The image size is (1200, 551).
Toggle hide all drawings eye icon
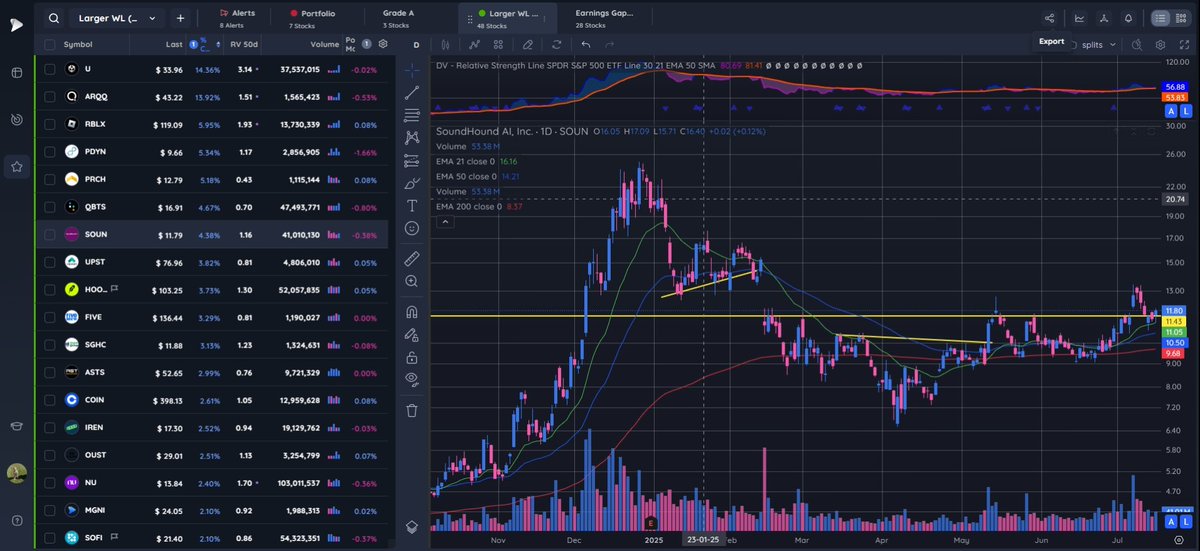(412, 379)
